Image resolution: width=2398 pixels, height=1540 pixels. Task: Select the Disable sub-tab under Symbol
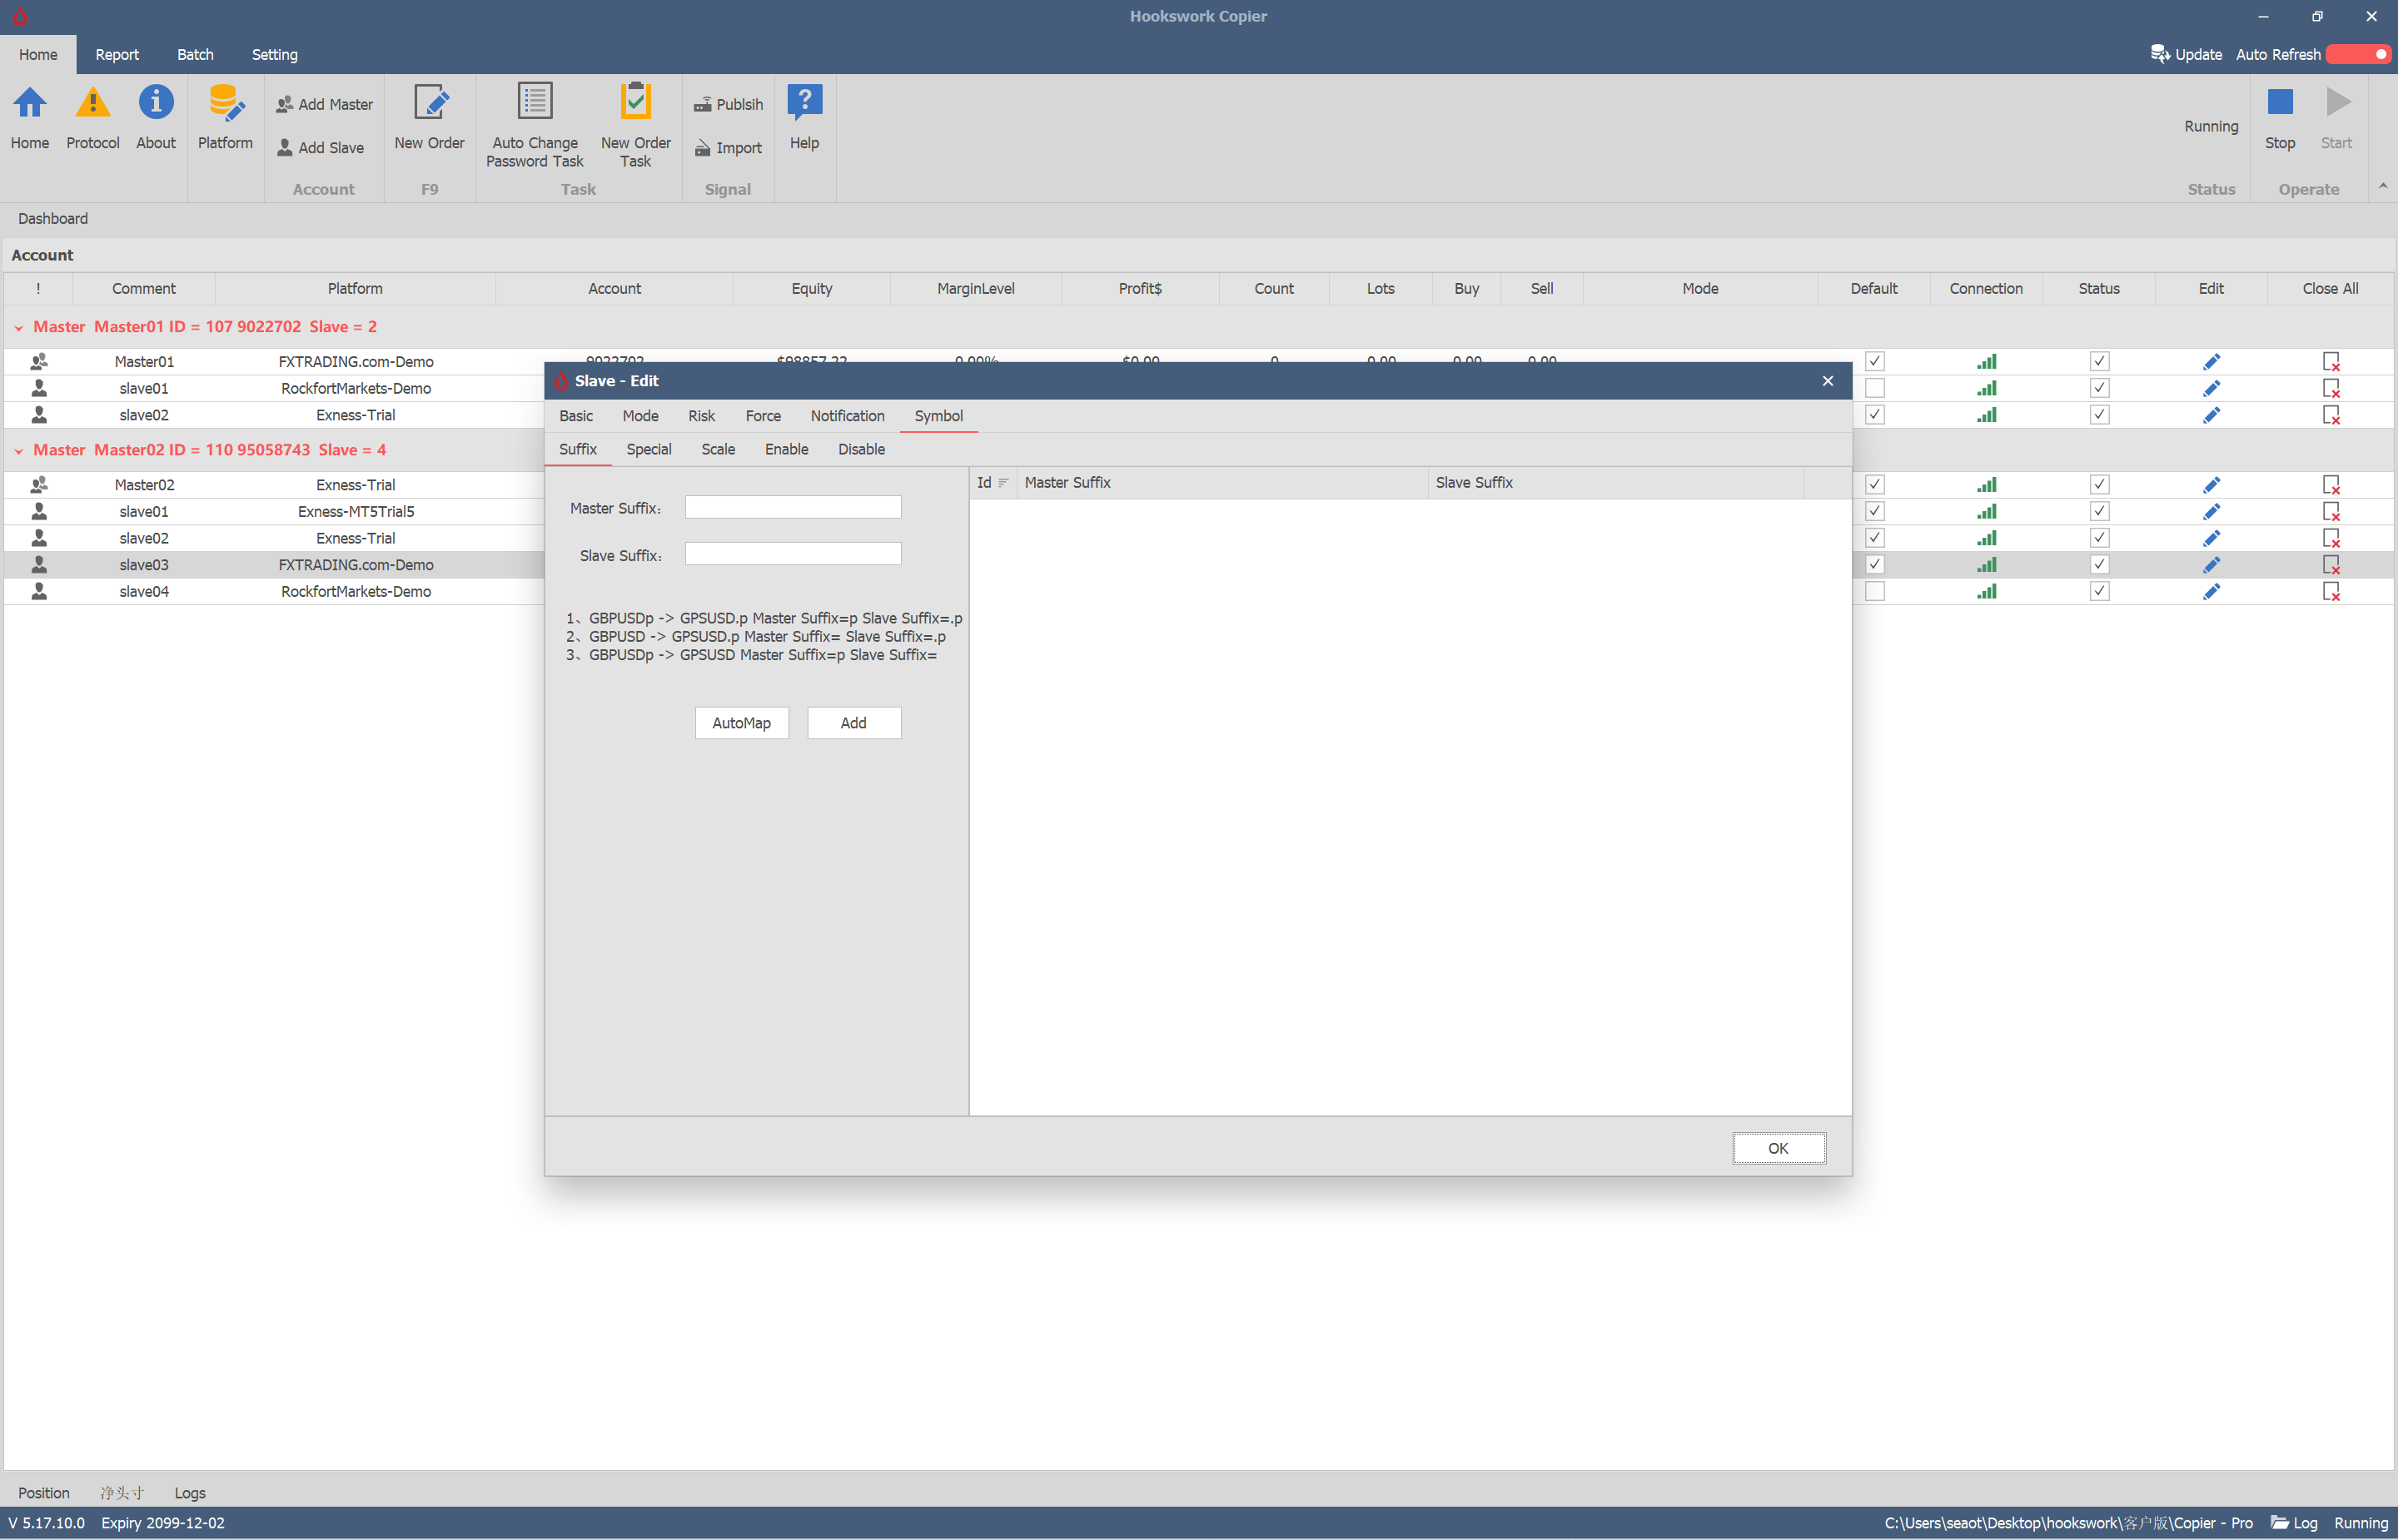861,449
